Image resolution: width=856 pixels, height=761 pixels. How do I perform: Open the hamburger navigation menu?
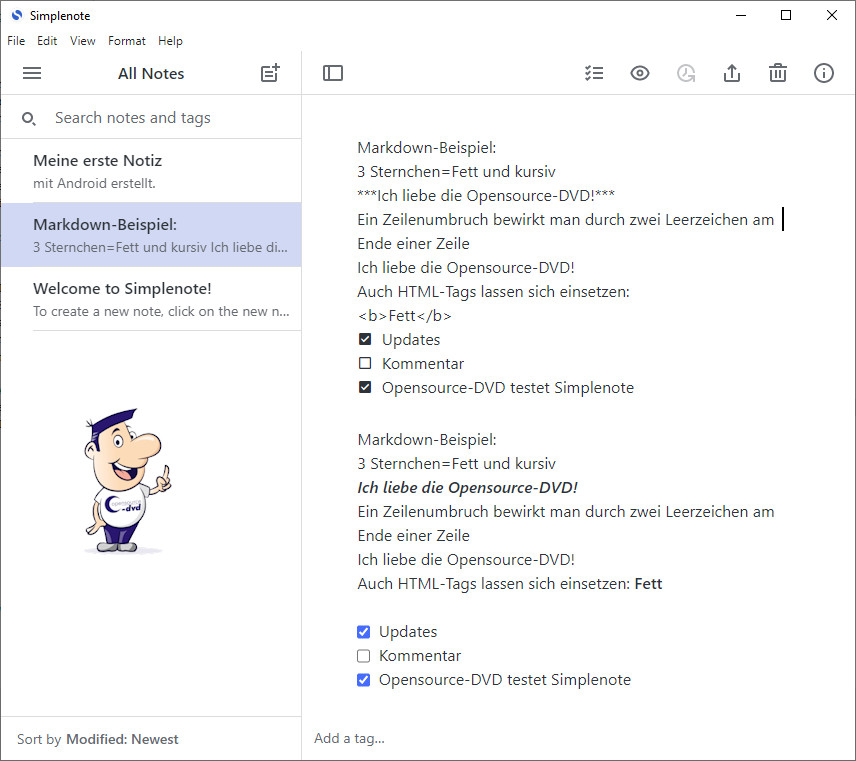pyautogui.click(x=32, y=73)
